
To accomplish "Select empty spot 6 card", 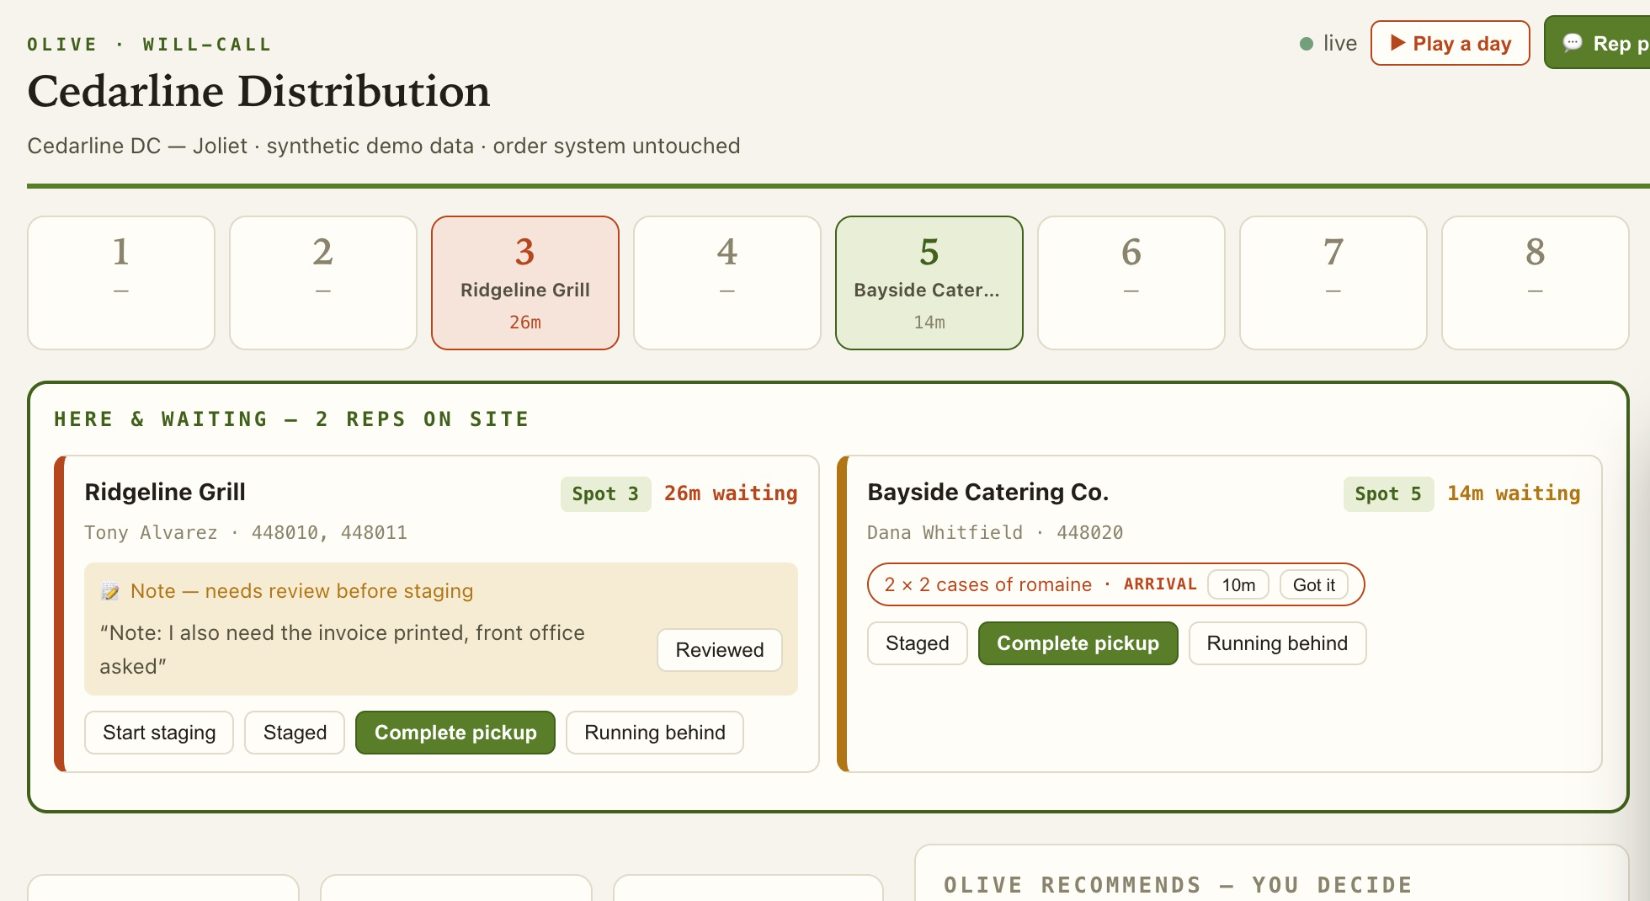I will [x=1131, y=283].
